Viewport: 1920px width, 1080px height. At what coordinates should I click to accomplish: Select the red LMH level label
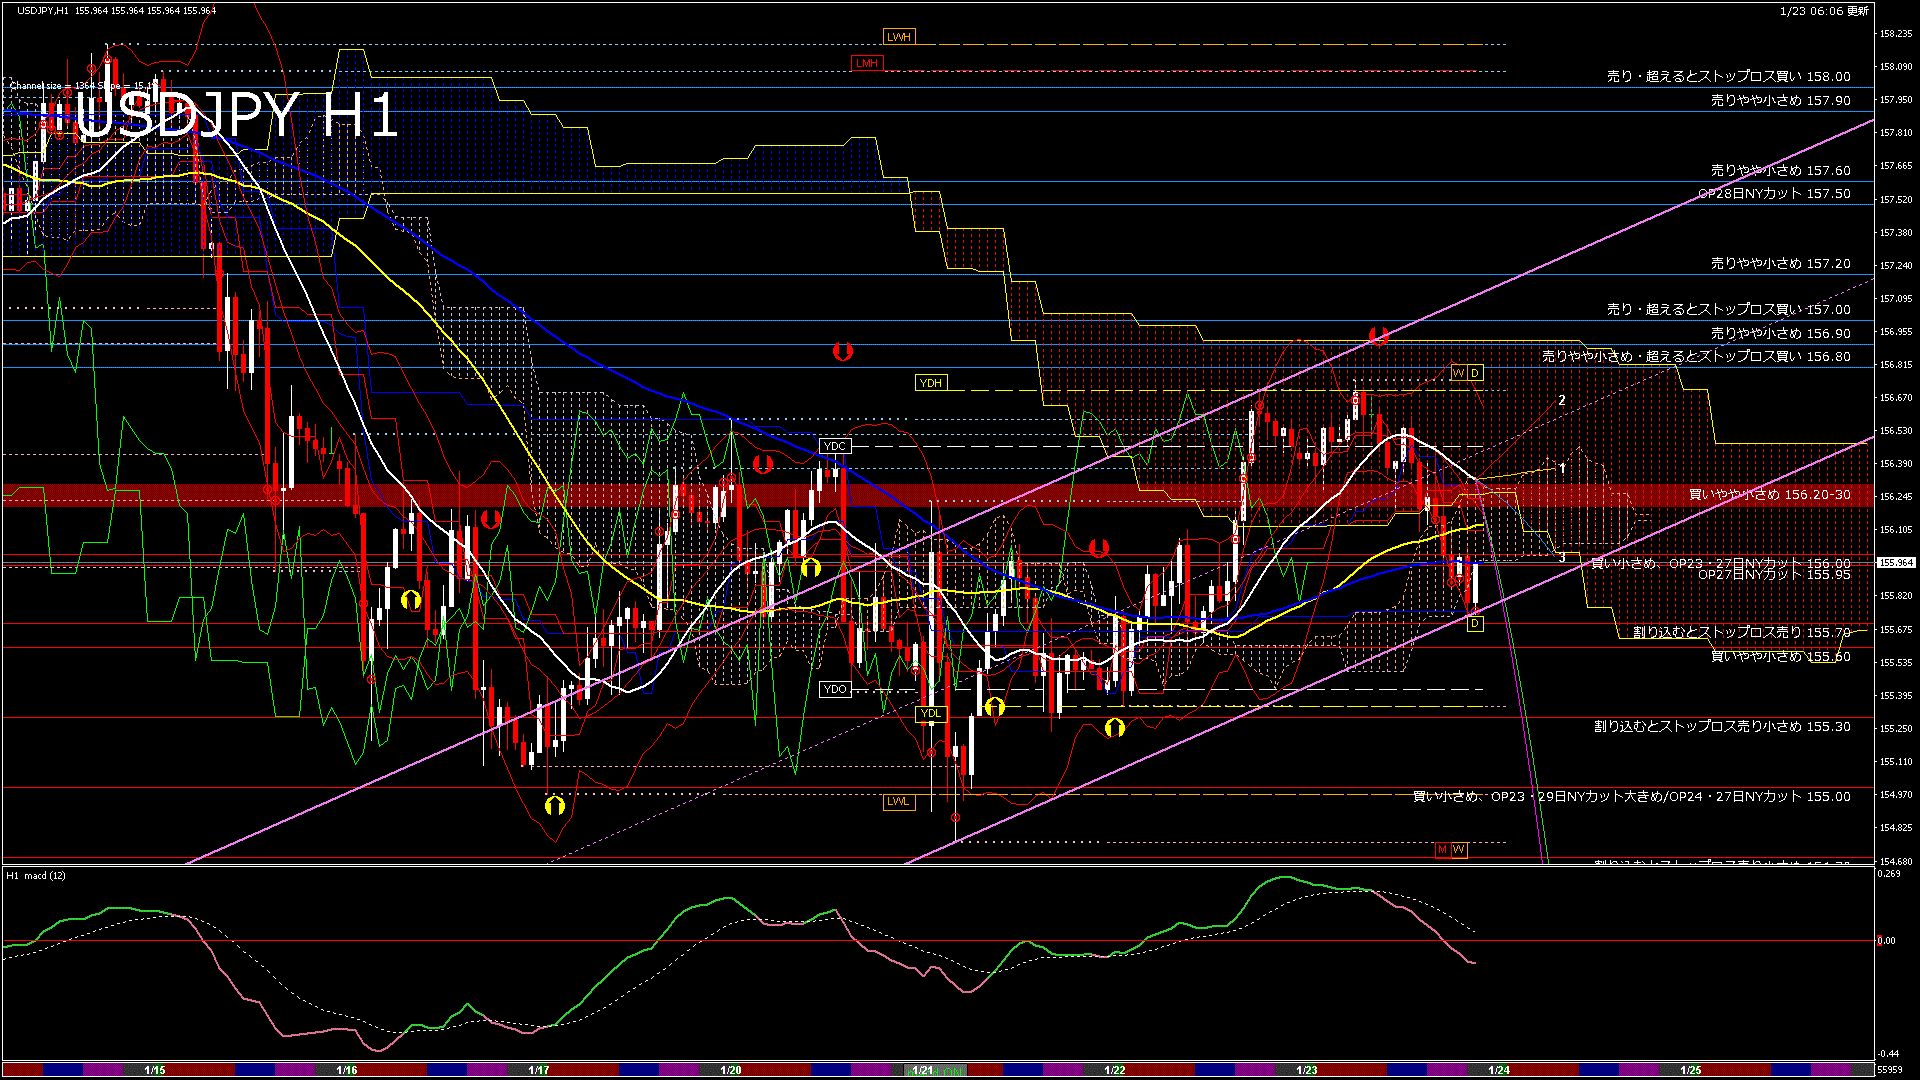click(866, 63)
